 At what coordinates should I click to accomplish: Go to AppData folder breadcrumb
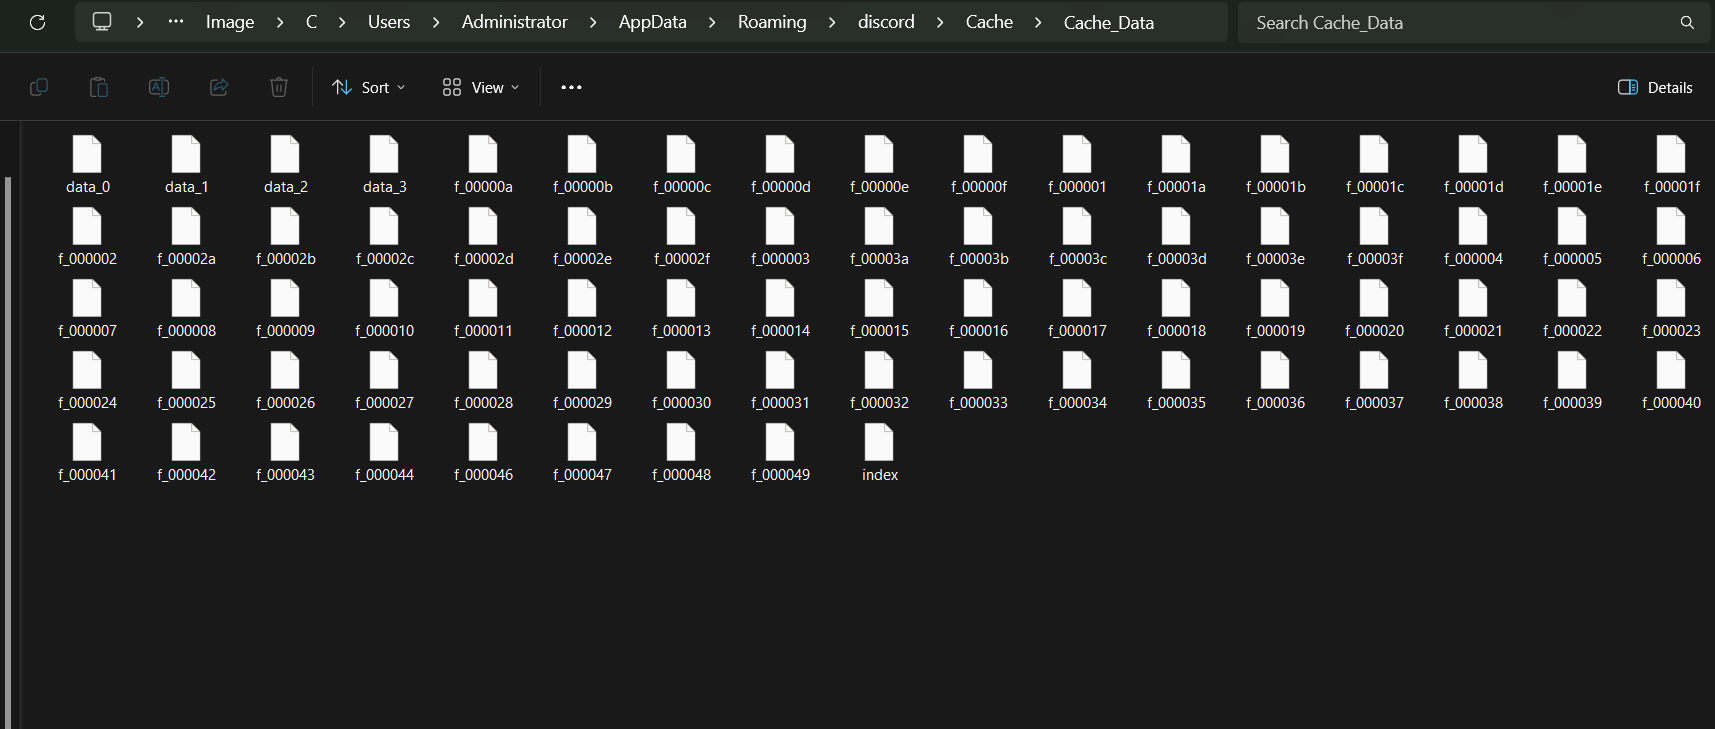click(653, 22)
